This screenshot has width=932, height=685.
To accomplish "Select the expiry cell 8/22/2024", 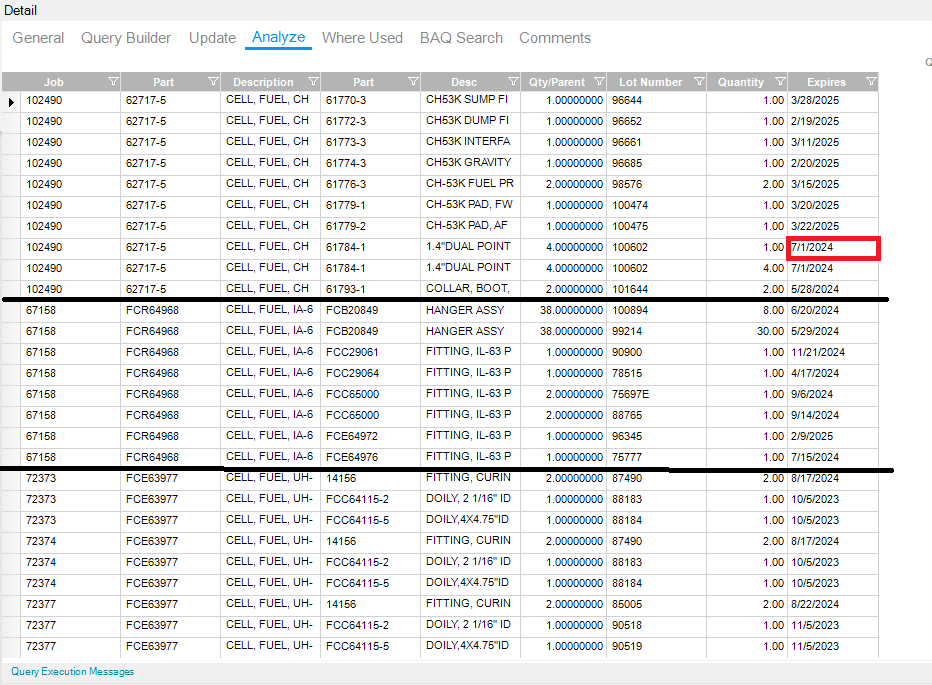I will click(x=833, y=604).
